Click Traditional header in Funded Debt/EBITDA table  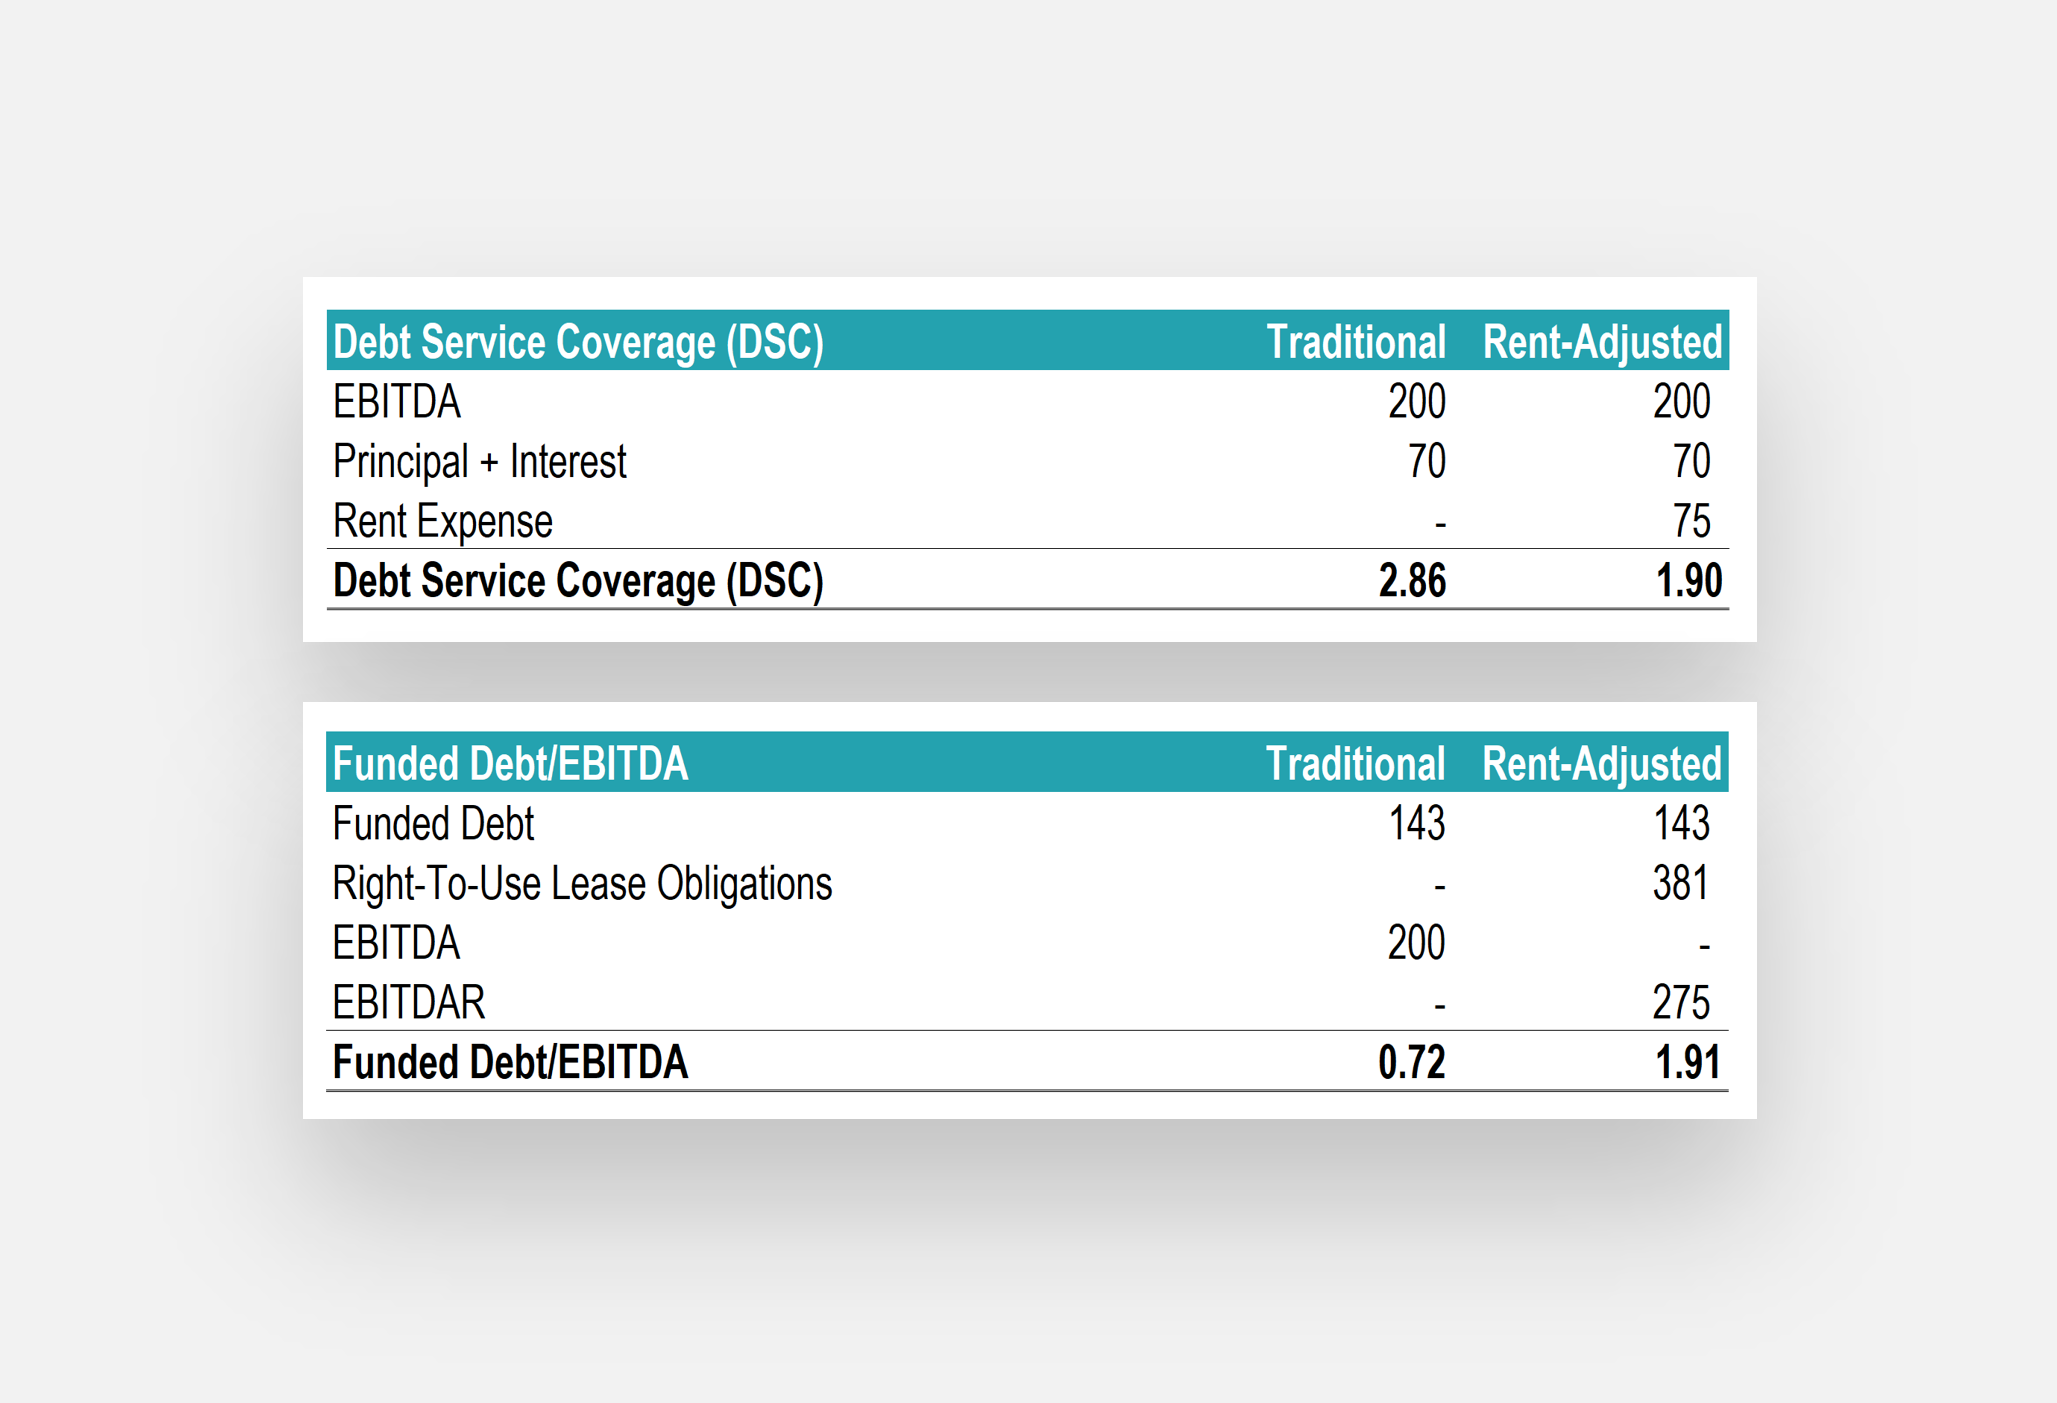pos(1355,764)
